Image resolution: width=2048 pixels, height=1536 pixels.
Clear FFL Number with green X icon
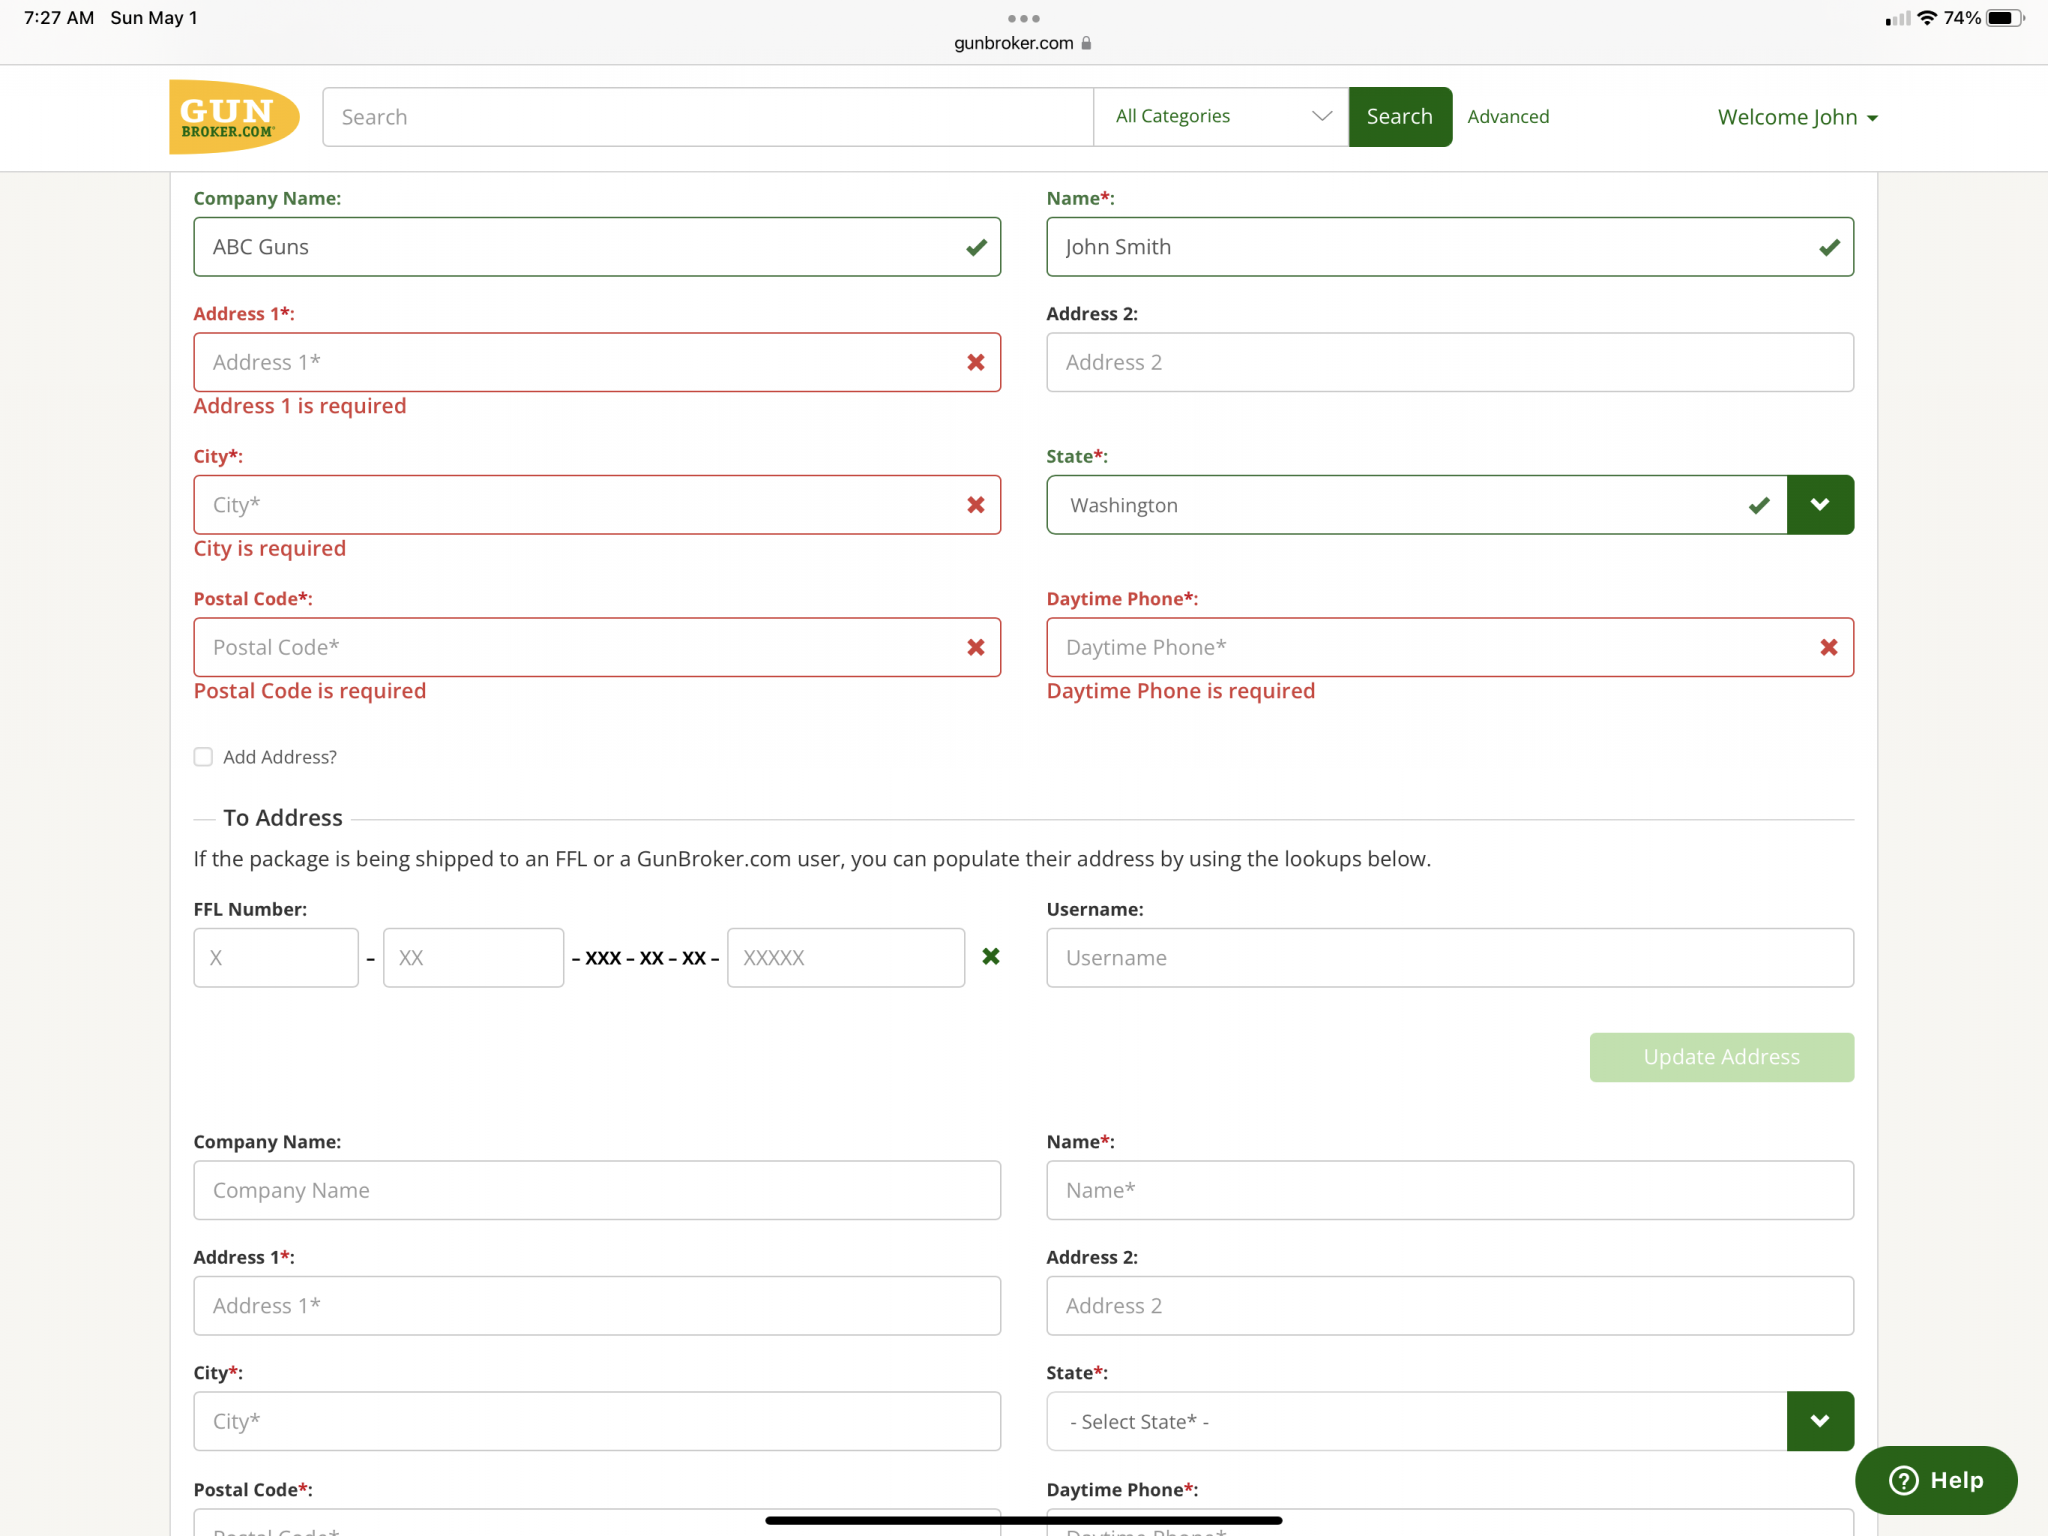click(x=990, y=957)
